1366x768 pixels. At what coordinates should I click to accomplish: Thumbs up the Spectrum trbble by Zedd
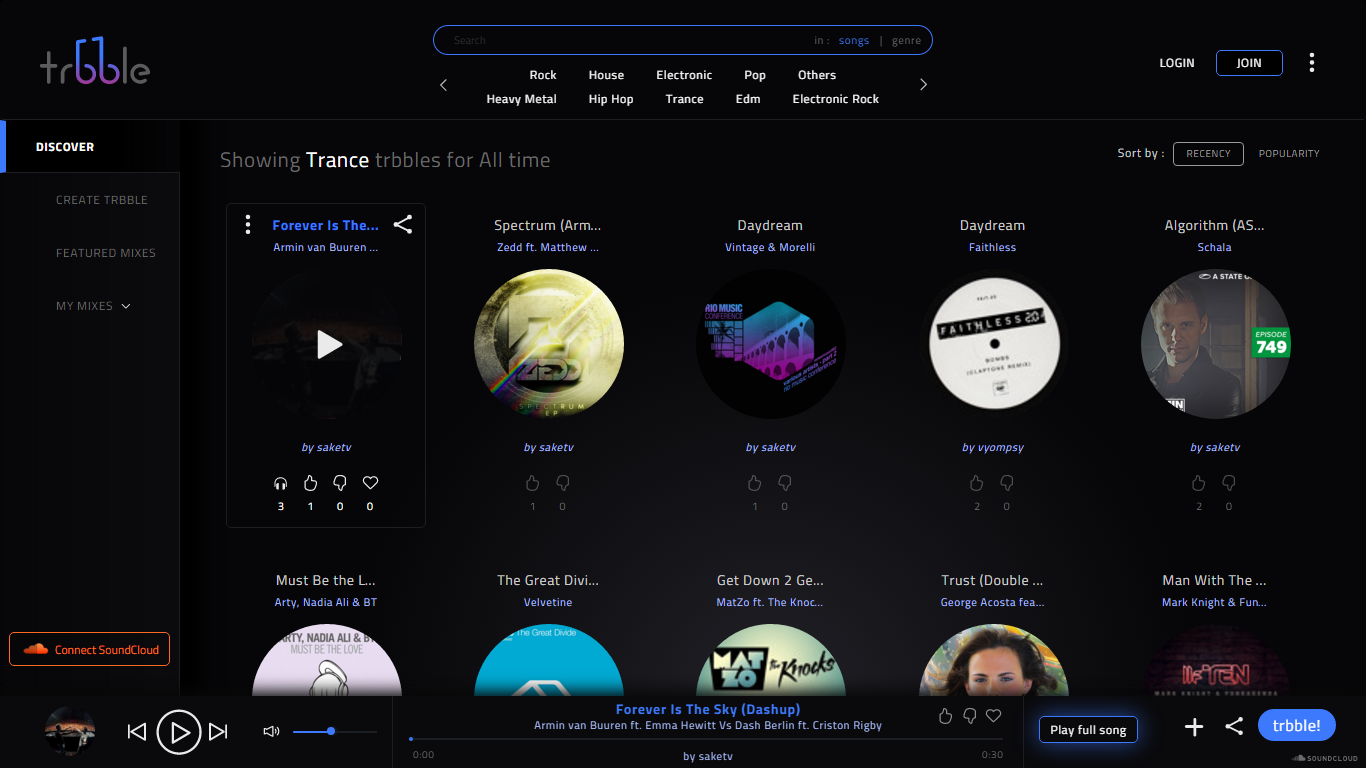[532, 483]
